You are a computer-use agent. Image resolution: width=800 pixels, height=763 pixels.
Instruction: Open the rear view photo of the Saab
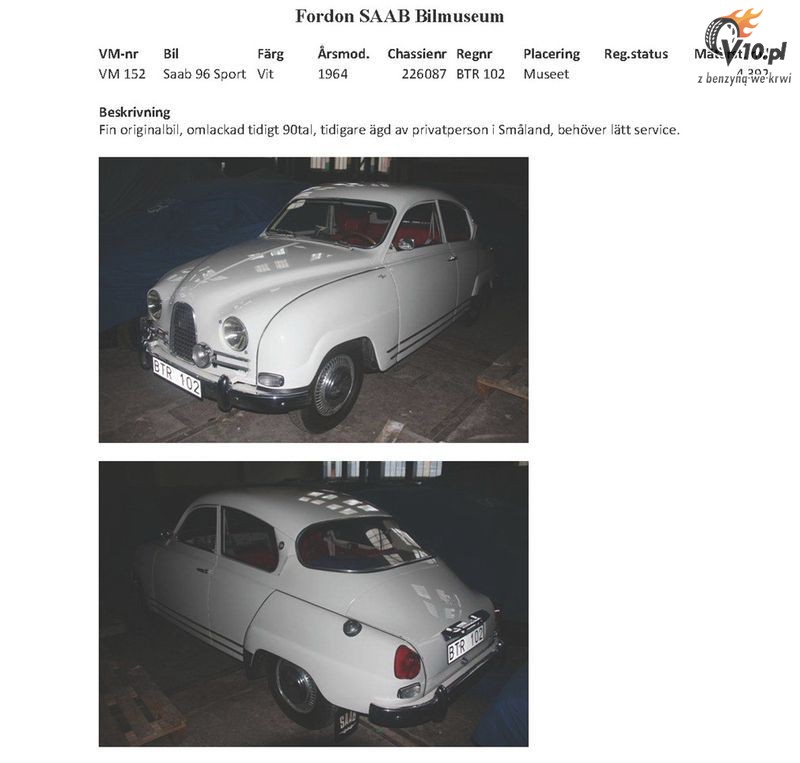313,604
